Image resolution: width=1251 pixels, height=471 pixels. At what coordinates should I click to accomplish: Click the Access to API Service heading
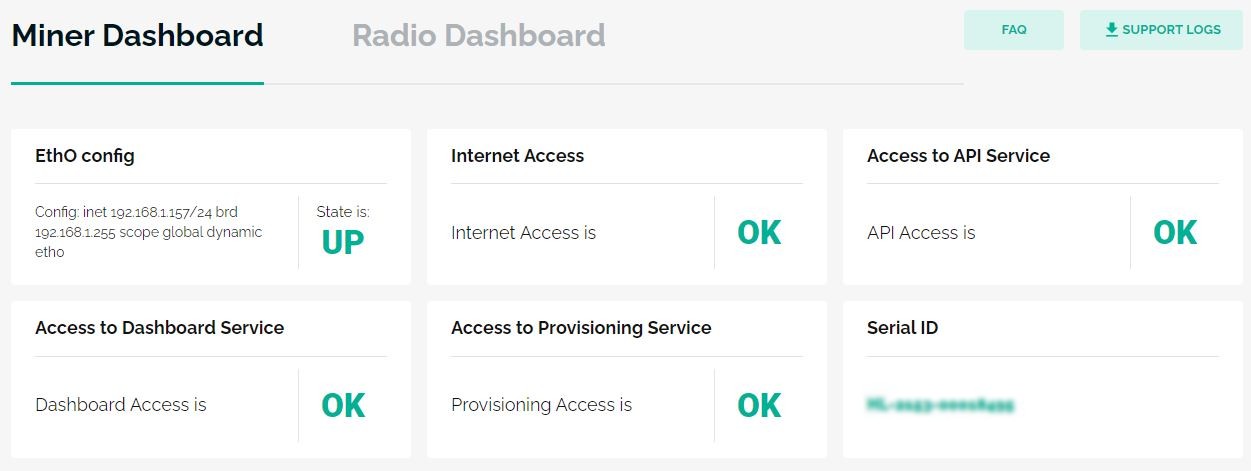958,156
